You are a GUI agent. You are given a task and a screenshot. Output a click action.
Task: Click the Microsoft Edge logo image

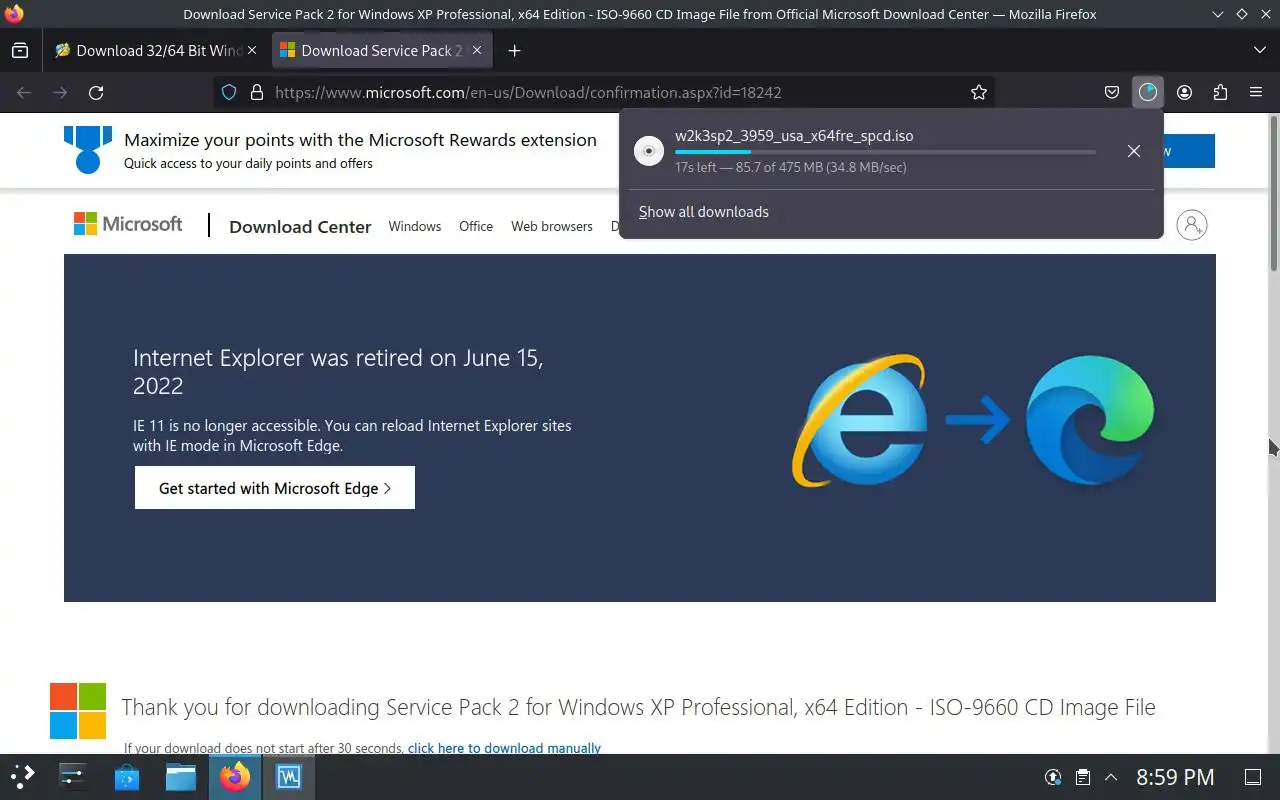tap(1090, 420)
